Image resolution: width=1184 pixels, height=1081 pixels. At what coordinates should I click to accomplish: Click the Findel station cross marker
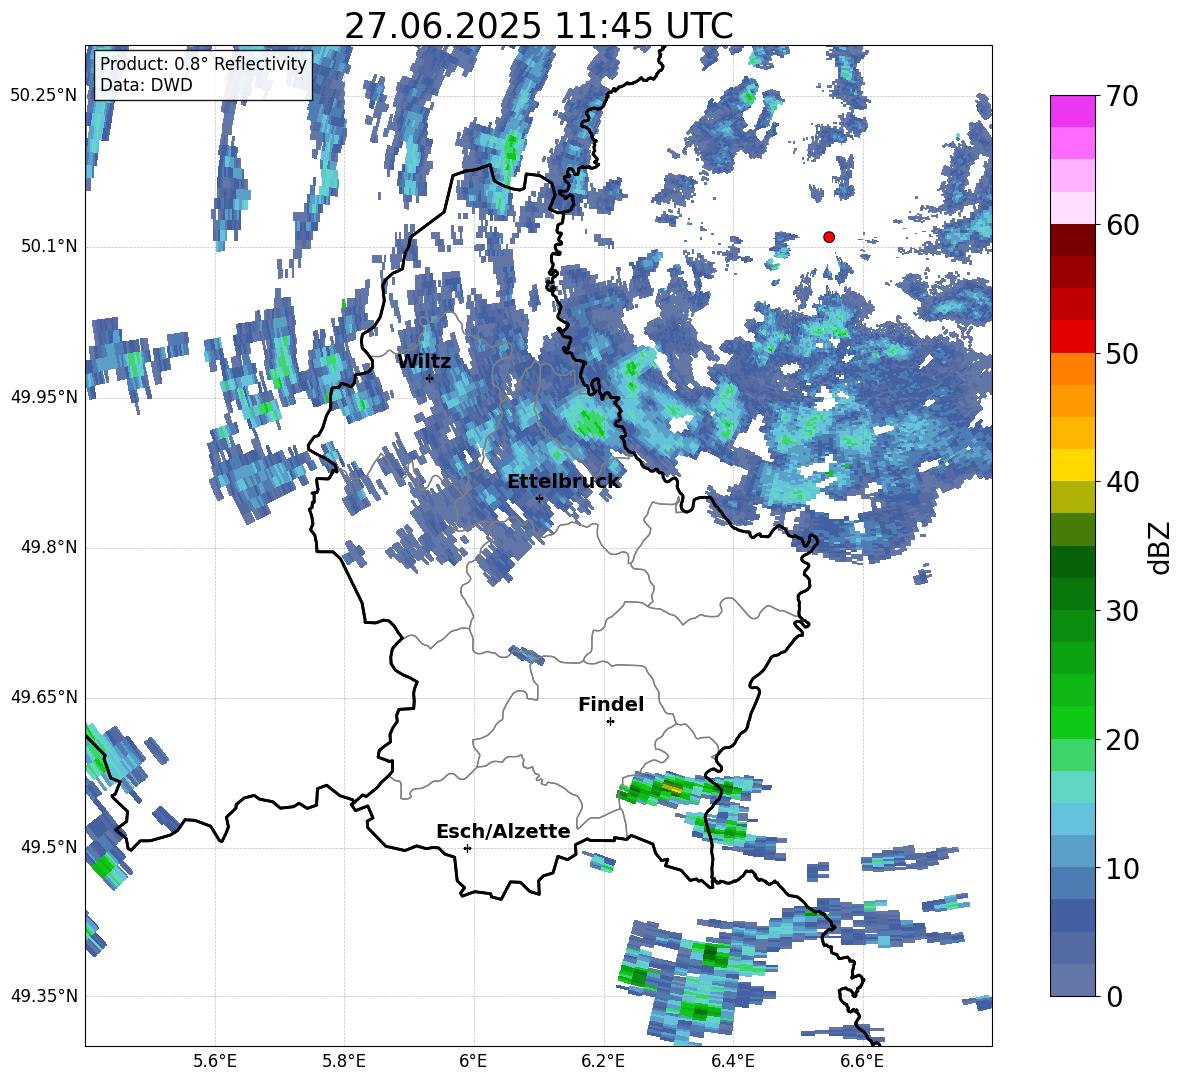pos(610,722)
